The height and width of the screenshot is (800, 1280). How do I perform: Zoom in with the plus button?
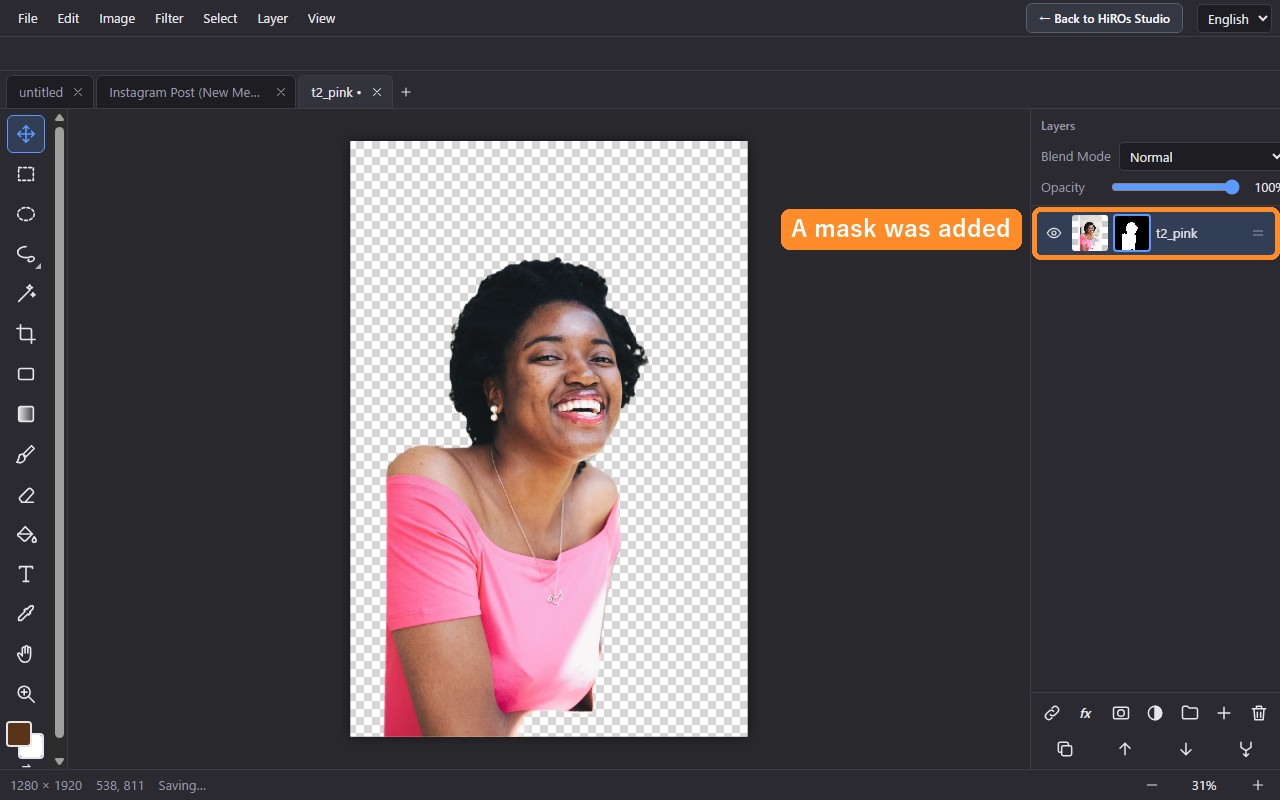pos(1258,785)
